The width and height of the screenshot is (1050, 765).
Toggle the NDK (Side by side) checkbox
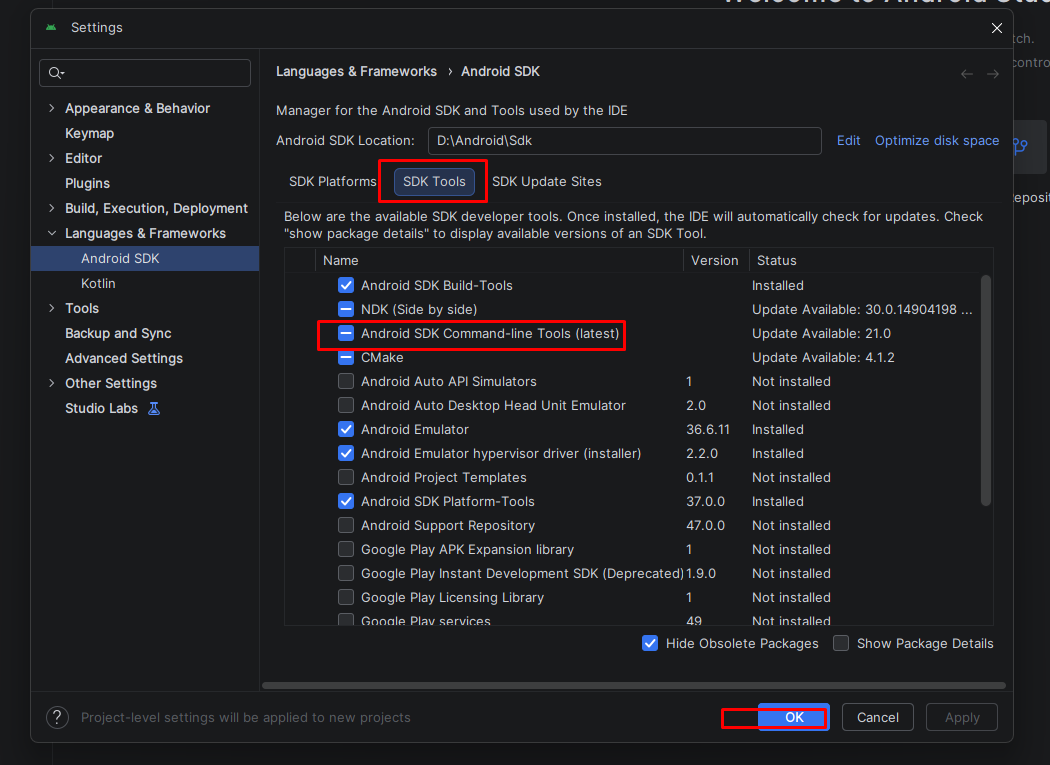346,309
